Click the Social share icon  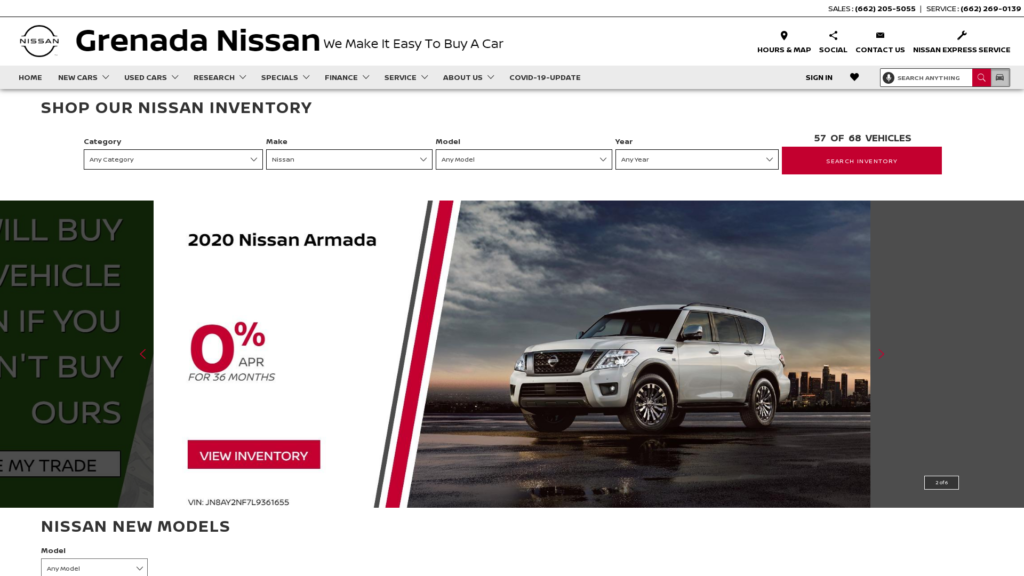(x=833, y=35)
